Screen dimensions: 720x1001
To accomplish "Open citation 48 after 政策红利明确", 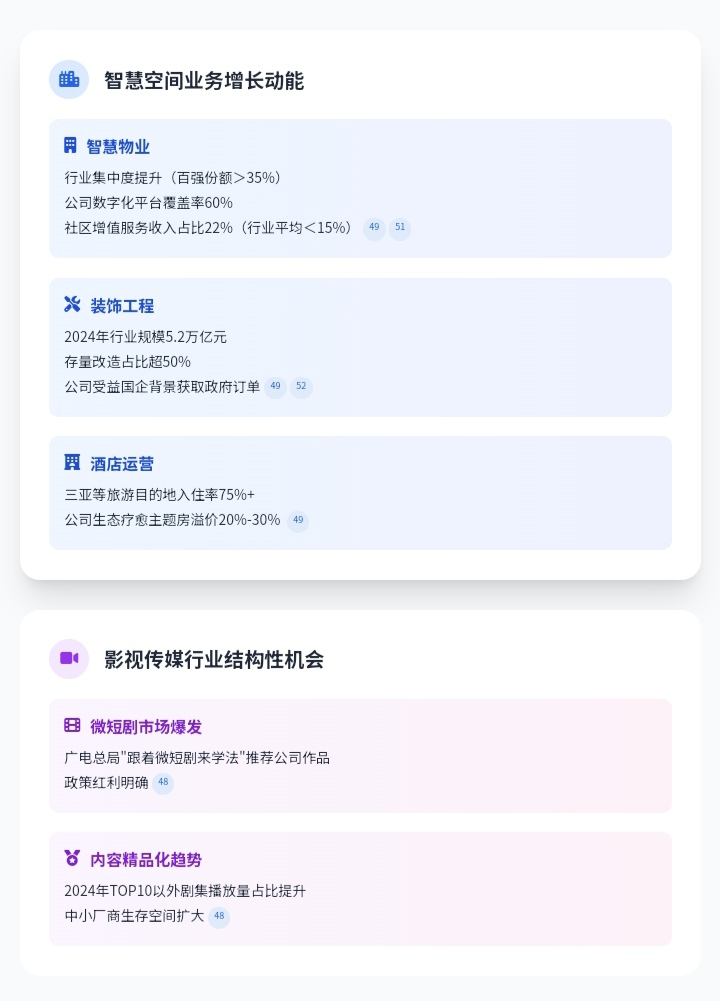I will point(163,784).
